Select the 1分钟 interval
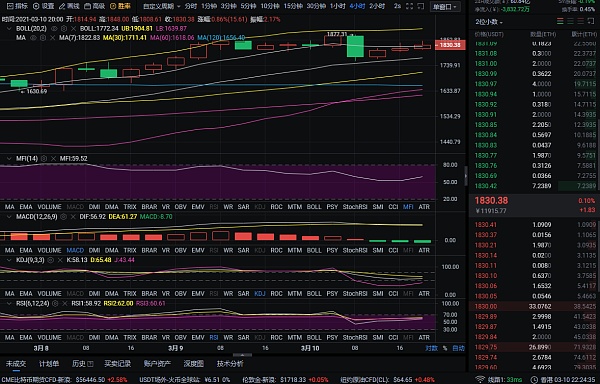The image size is (600, 384). [x=209, y=6]
